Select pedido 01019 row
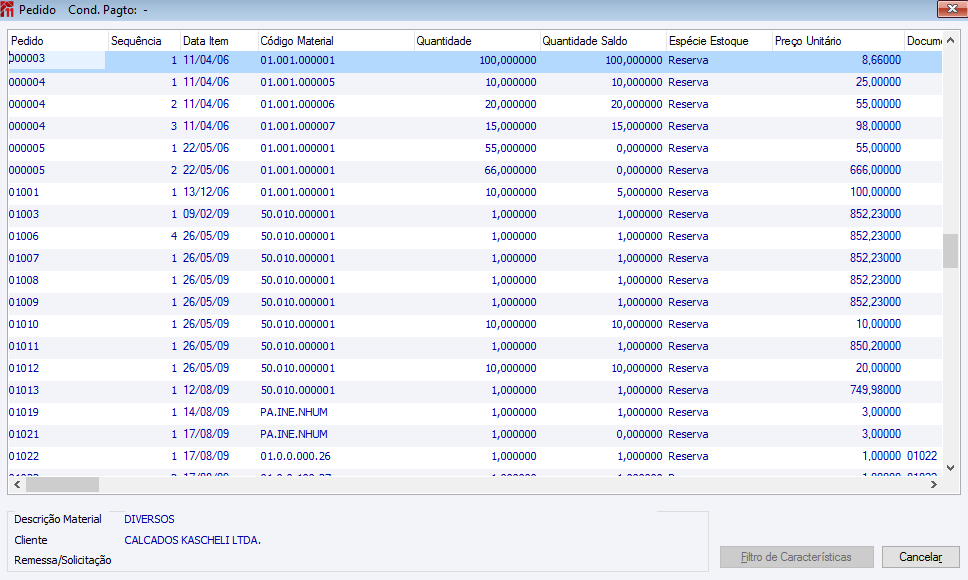The image size is (968, 580). point(475,412)
